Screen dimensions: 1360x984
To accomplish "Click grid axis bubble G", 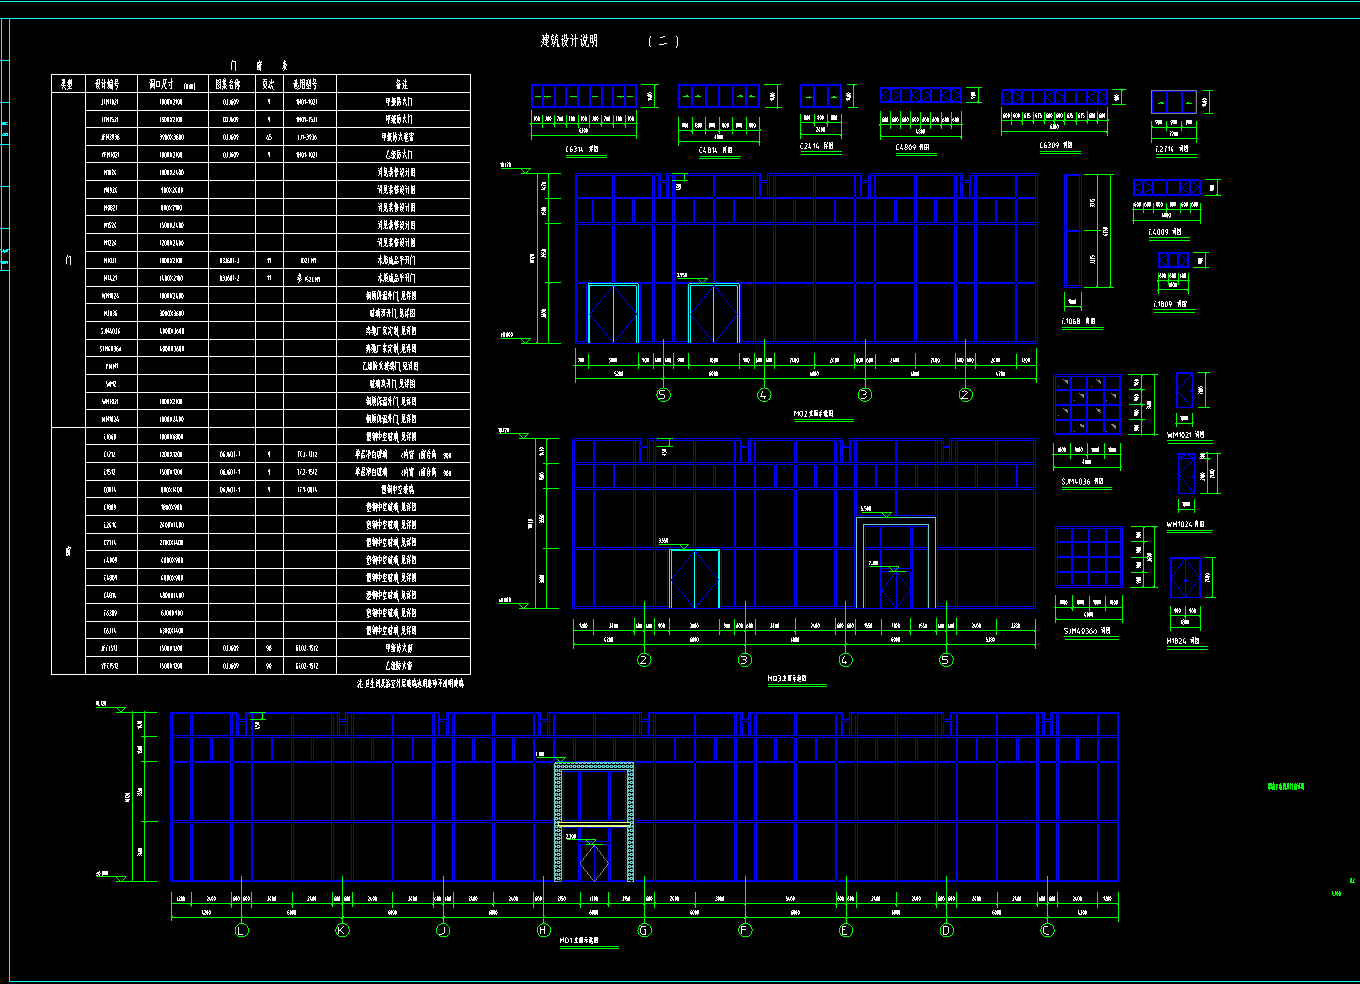I will pos(644,930).
